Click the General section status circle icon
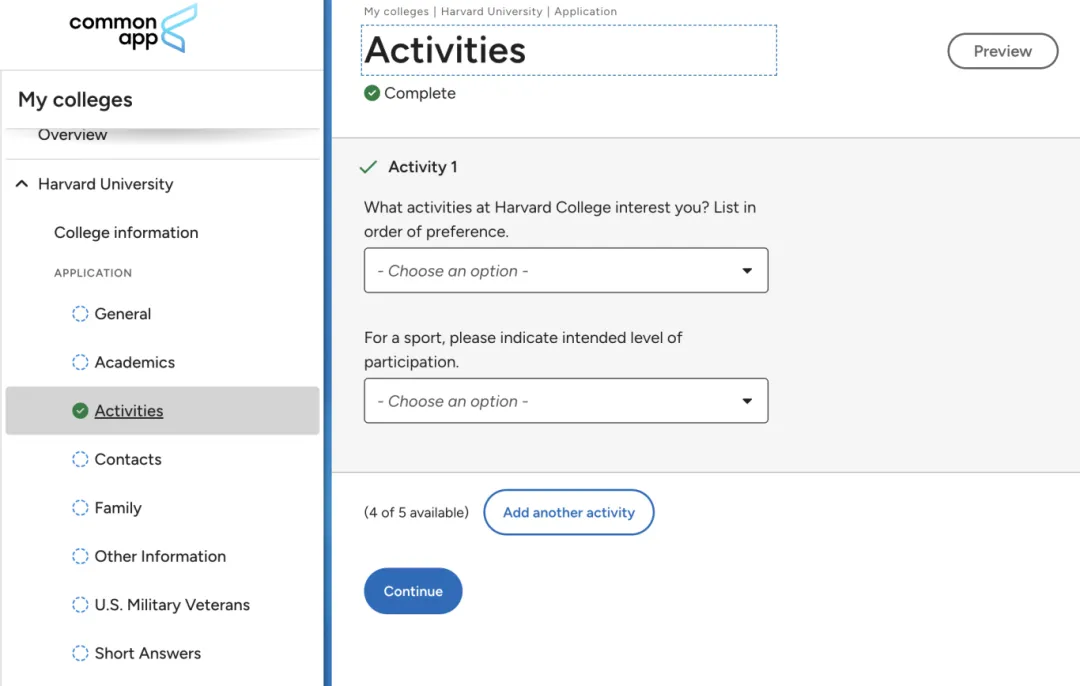 (80, 314)
